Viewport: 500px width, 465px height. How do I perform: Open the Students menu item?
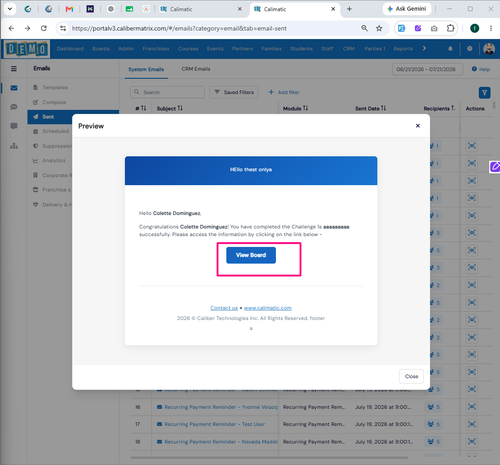pos(301,49)
